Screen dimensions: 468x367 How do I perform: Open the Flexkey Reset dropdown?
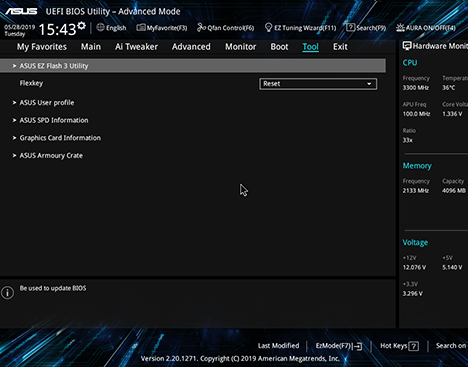pyautogui.click(x=318, y=84)
